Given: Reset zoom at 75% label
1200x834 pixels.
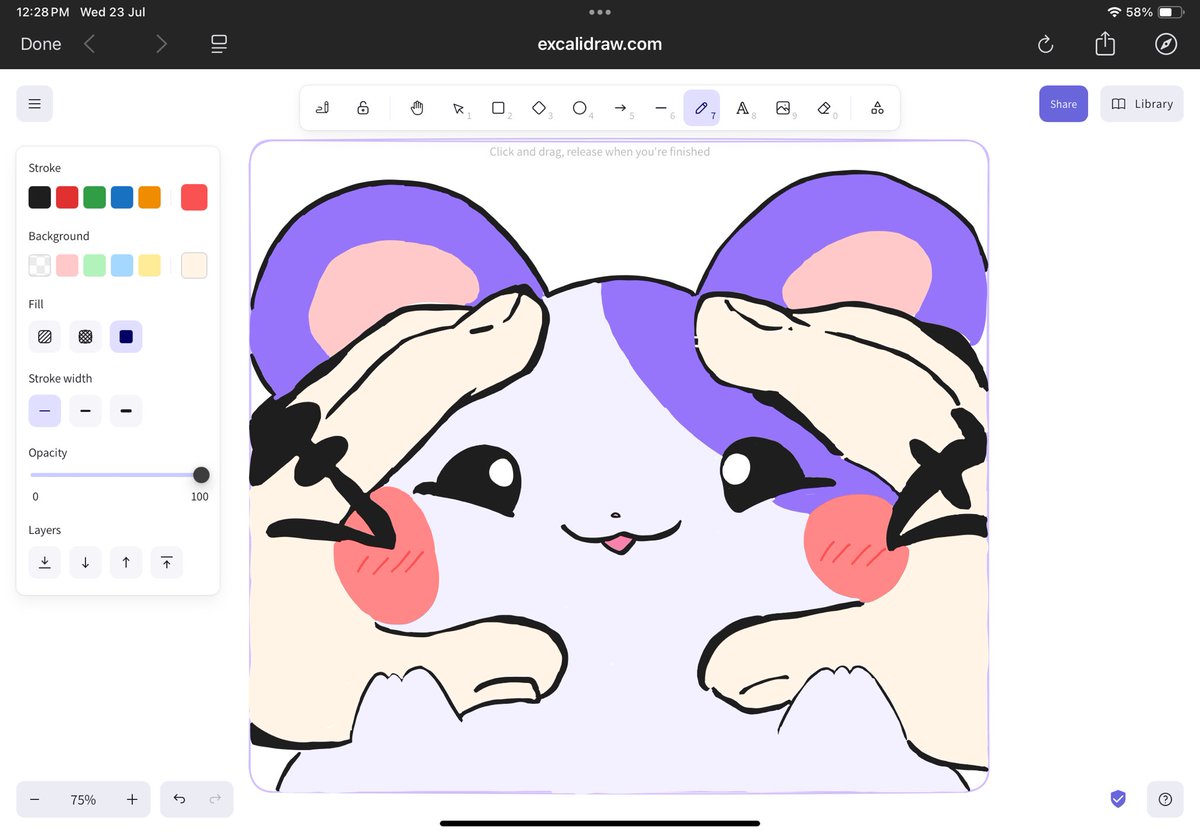Looking at the screenshot, I should (83, 800).
